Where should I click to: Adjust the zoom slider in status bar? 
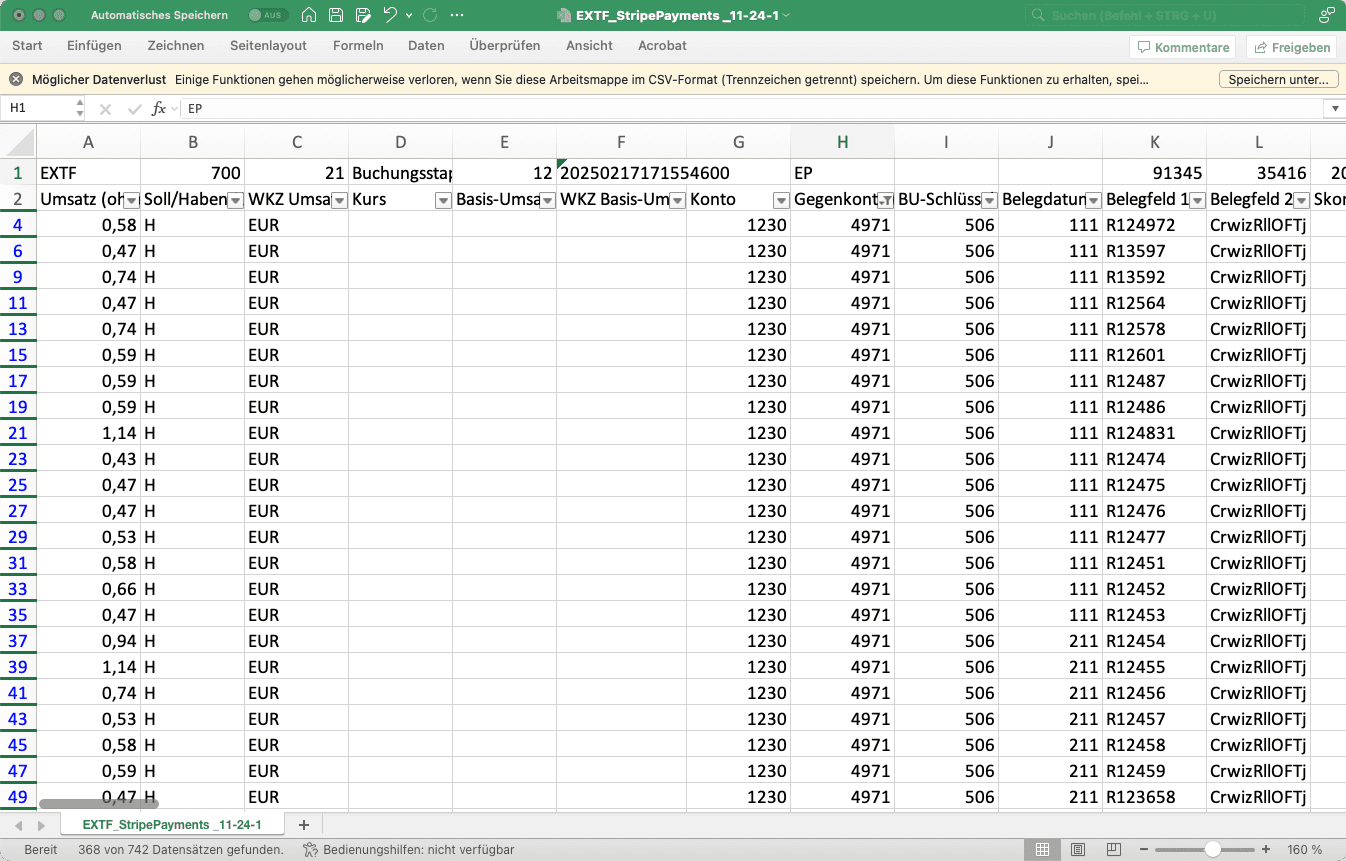coord(1212,849)
